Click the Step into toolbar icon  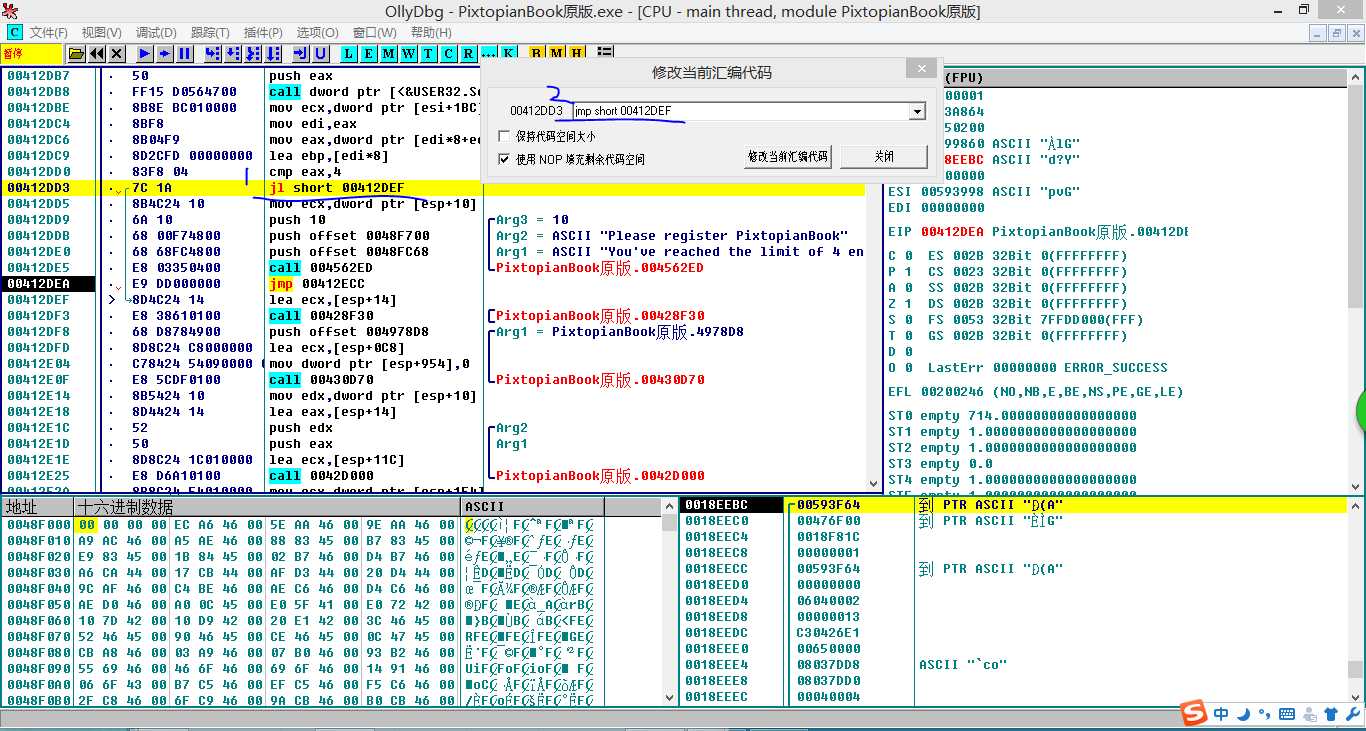click(213, 53)
